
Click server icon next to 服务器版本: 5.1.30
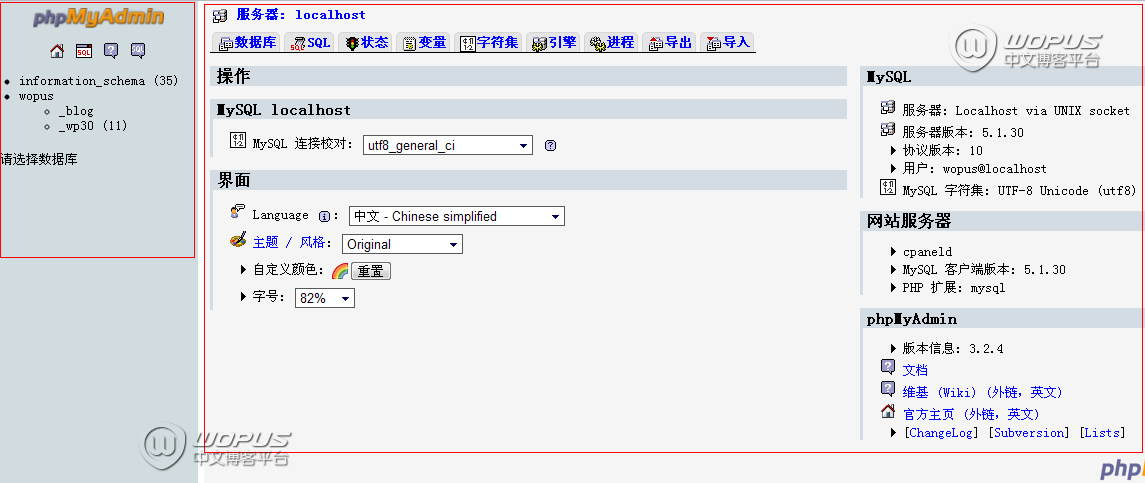coord(888,130)
